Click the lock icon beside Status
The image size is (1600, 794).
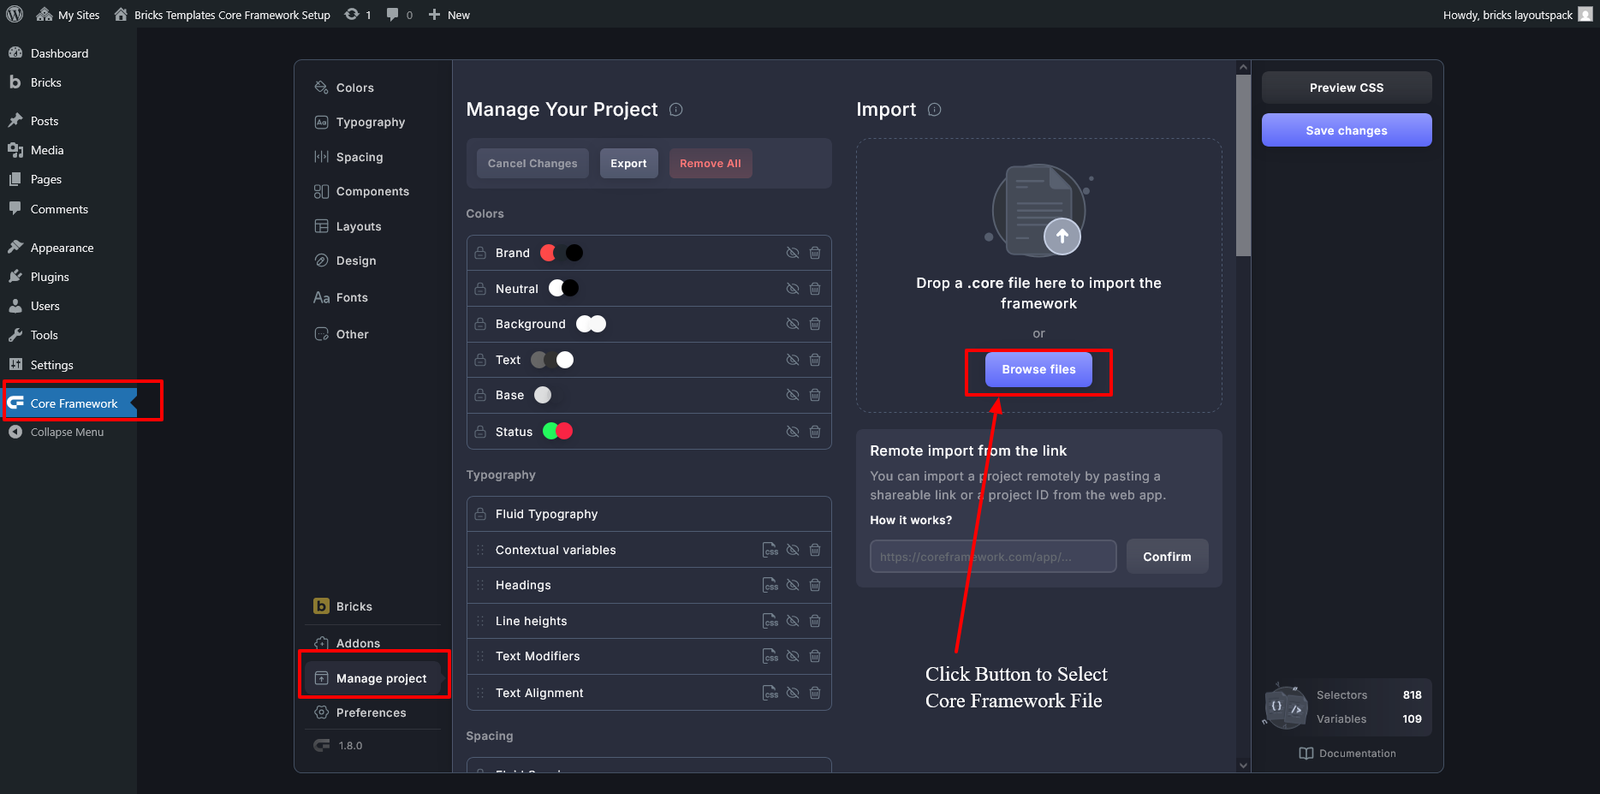click(x=480, y=432)
